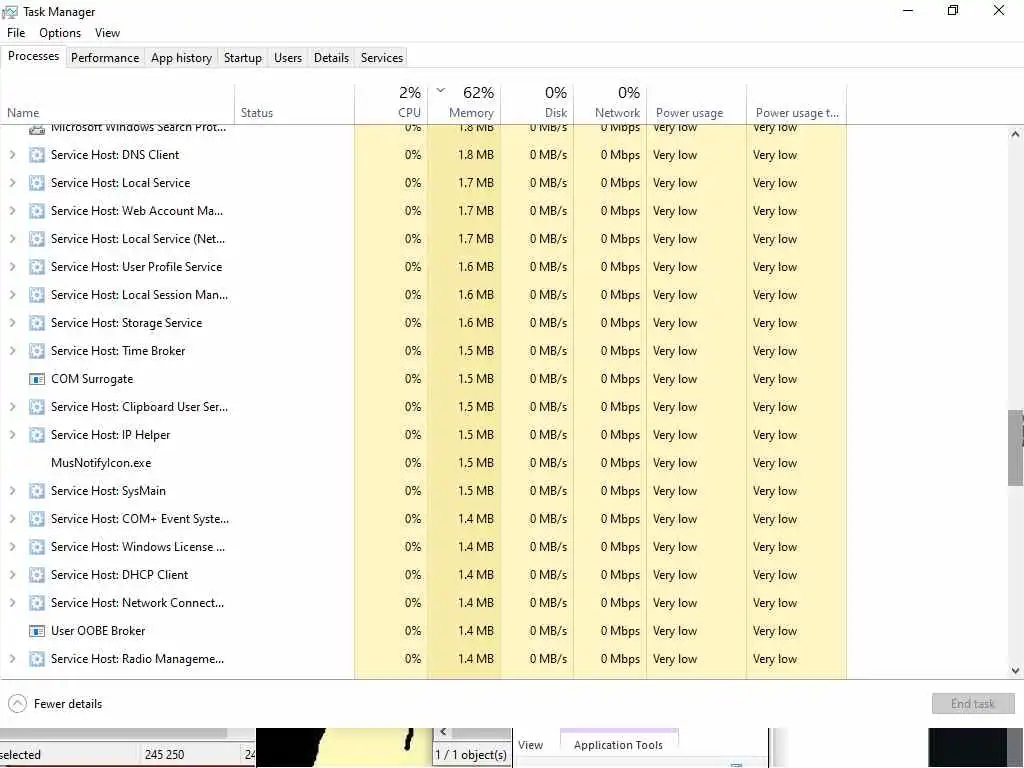Expand Service Host: IP Helper group
Viewport: 1024px width, 768px height.
point(12,435)
